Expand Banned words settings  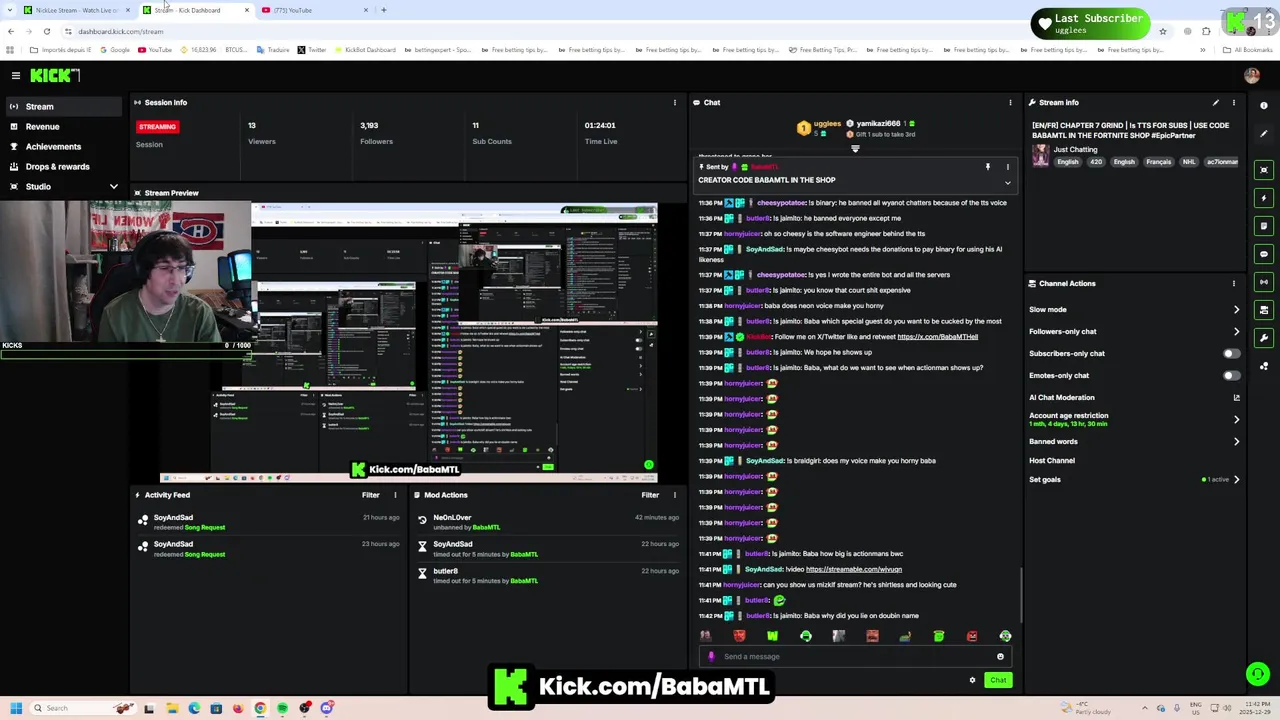click(x=1236, y=441)
